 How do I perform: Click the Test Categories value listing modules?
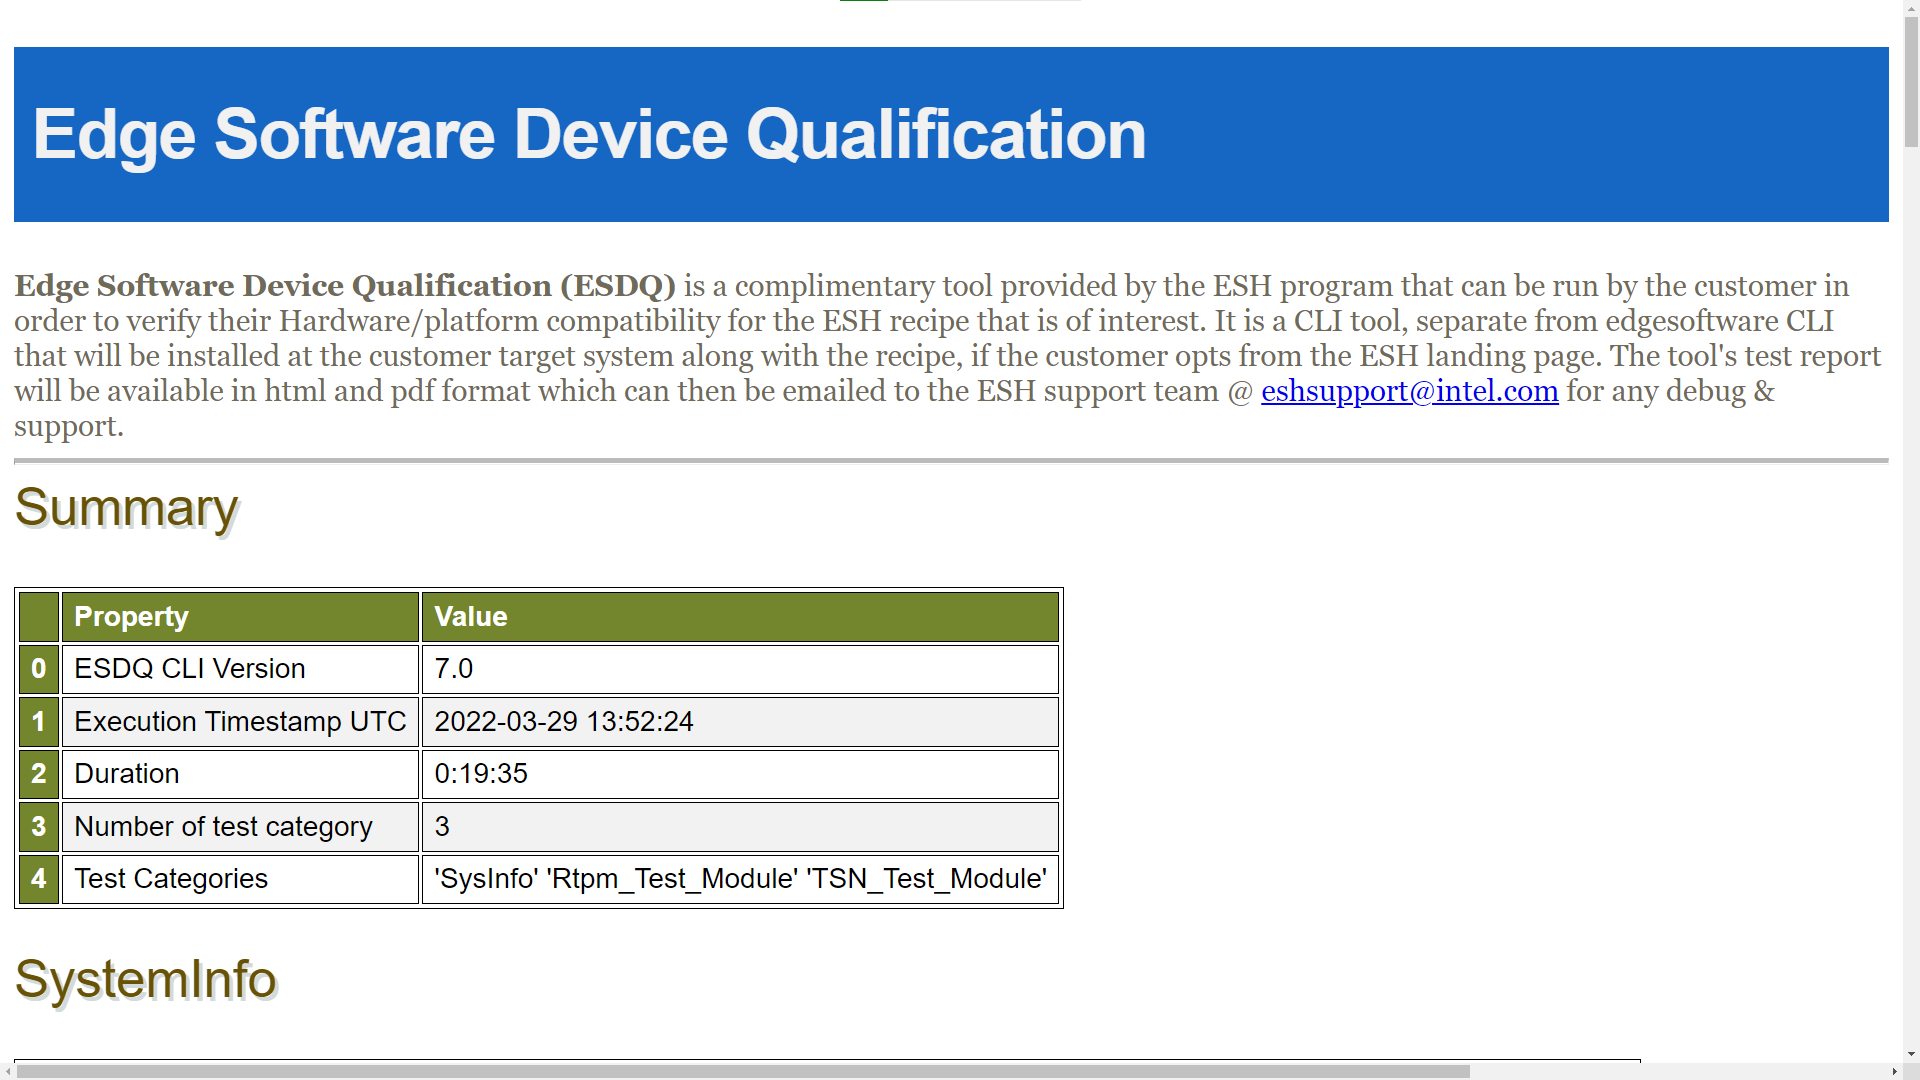pyautogui.click(x=740, y=879)
